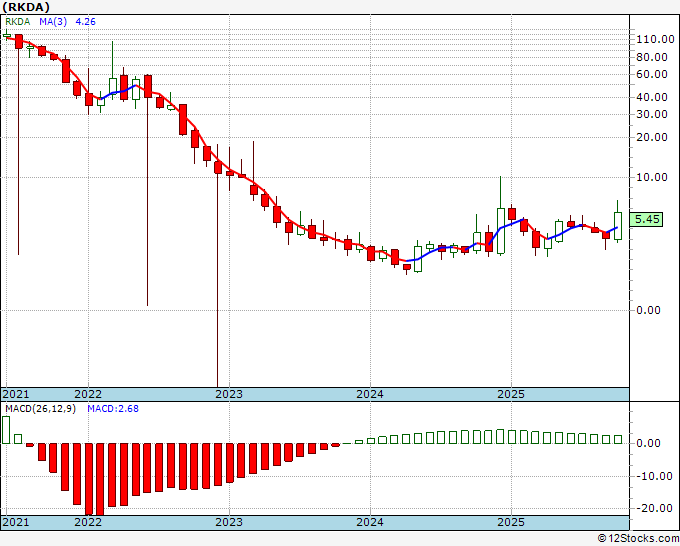Click the RKDA legend label
680x546 pixels.
point(17,22)
